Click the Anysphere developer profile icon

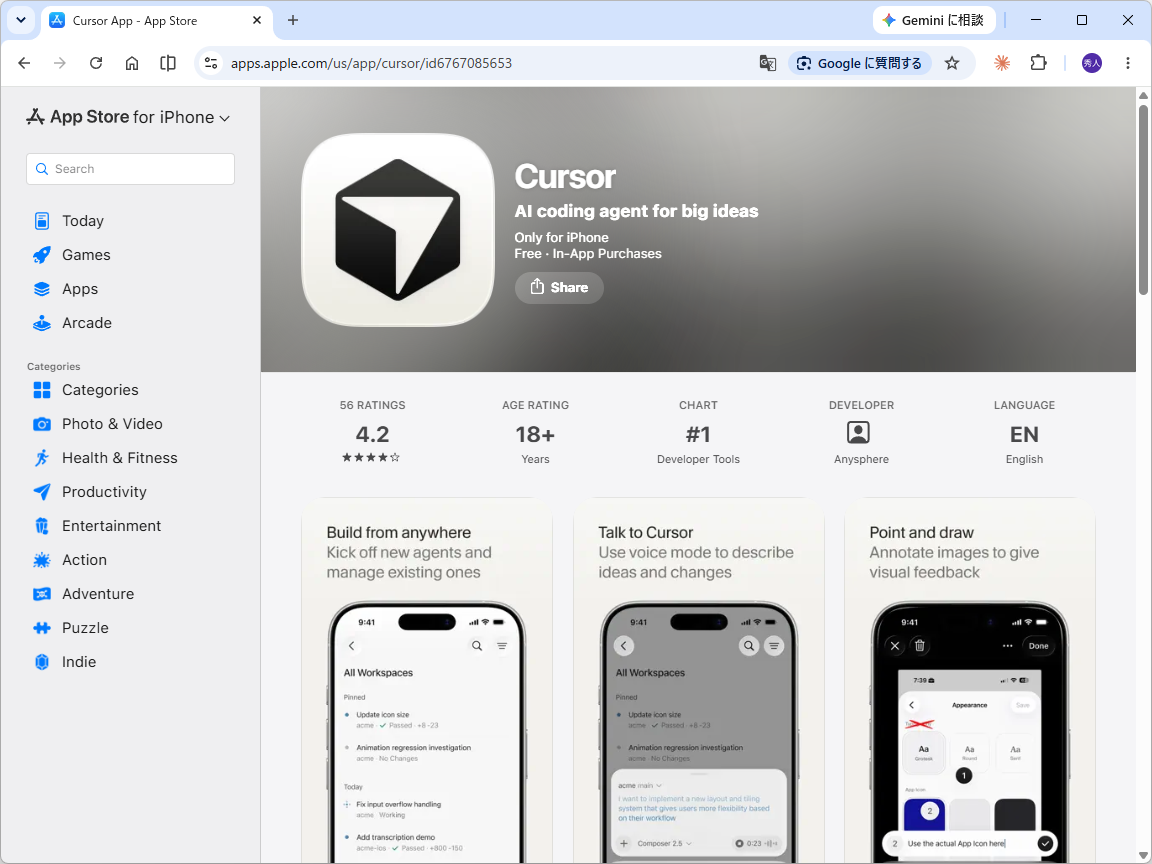[858, 432]
